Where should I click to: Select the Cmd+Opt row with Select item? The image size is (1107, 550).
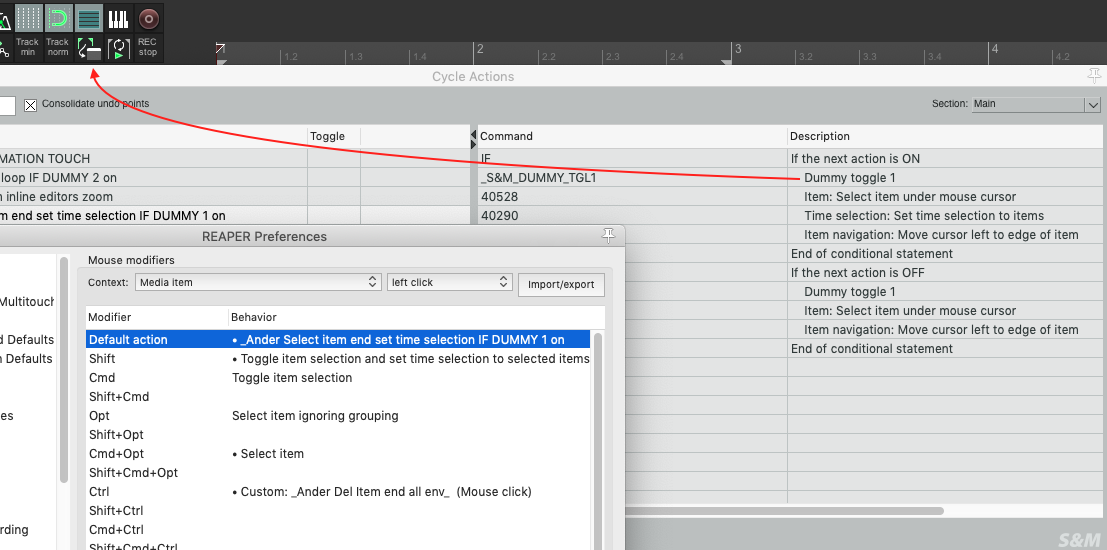(x=338, y=454)
